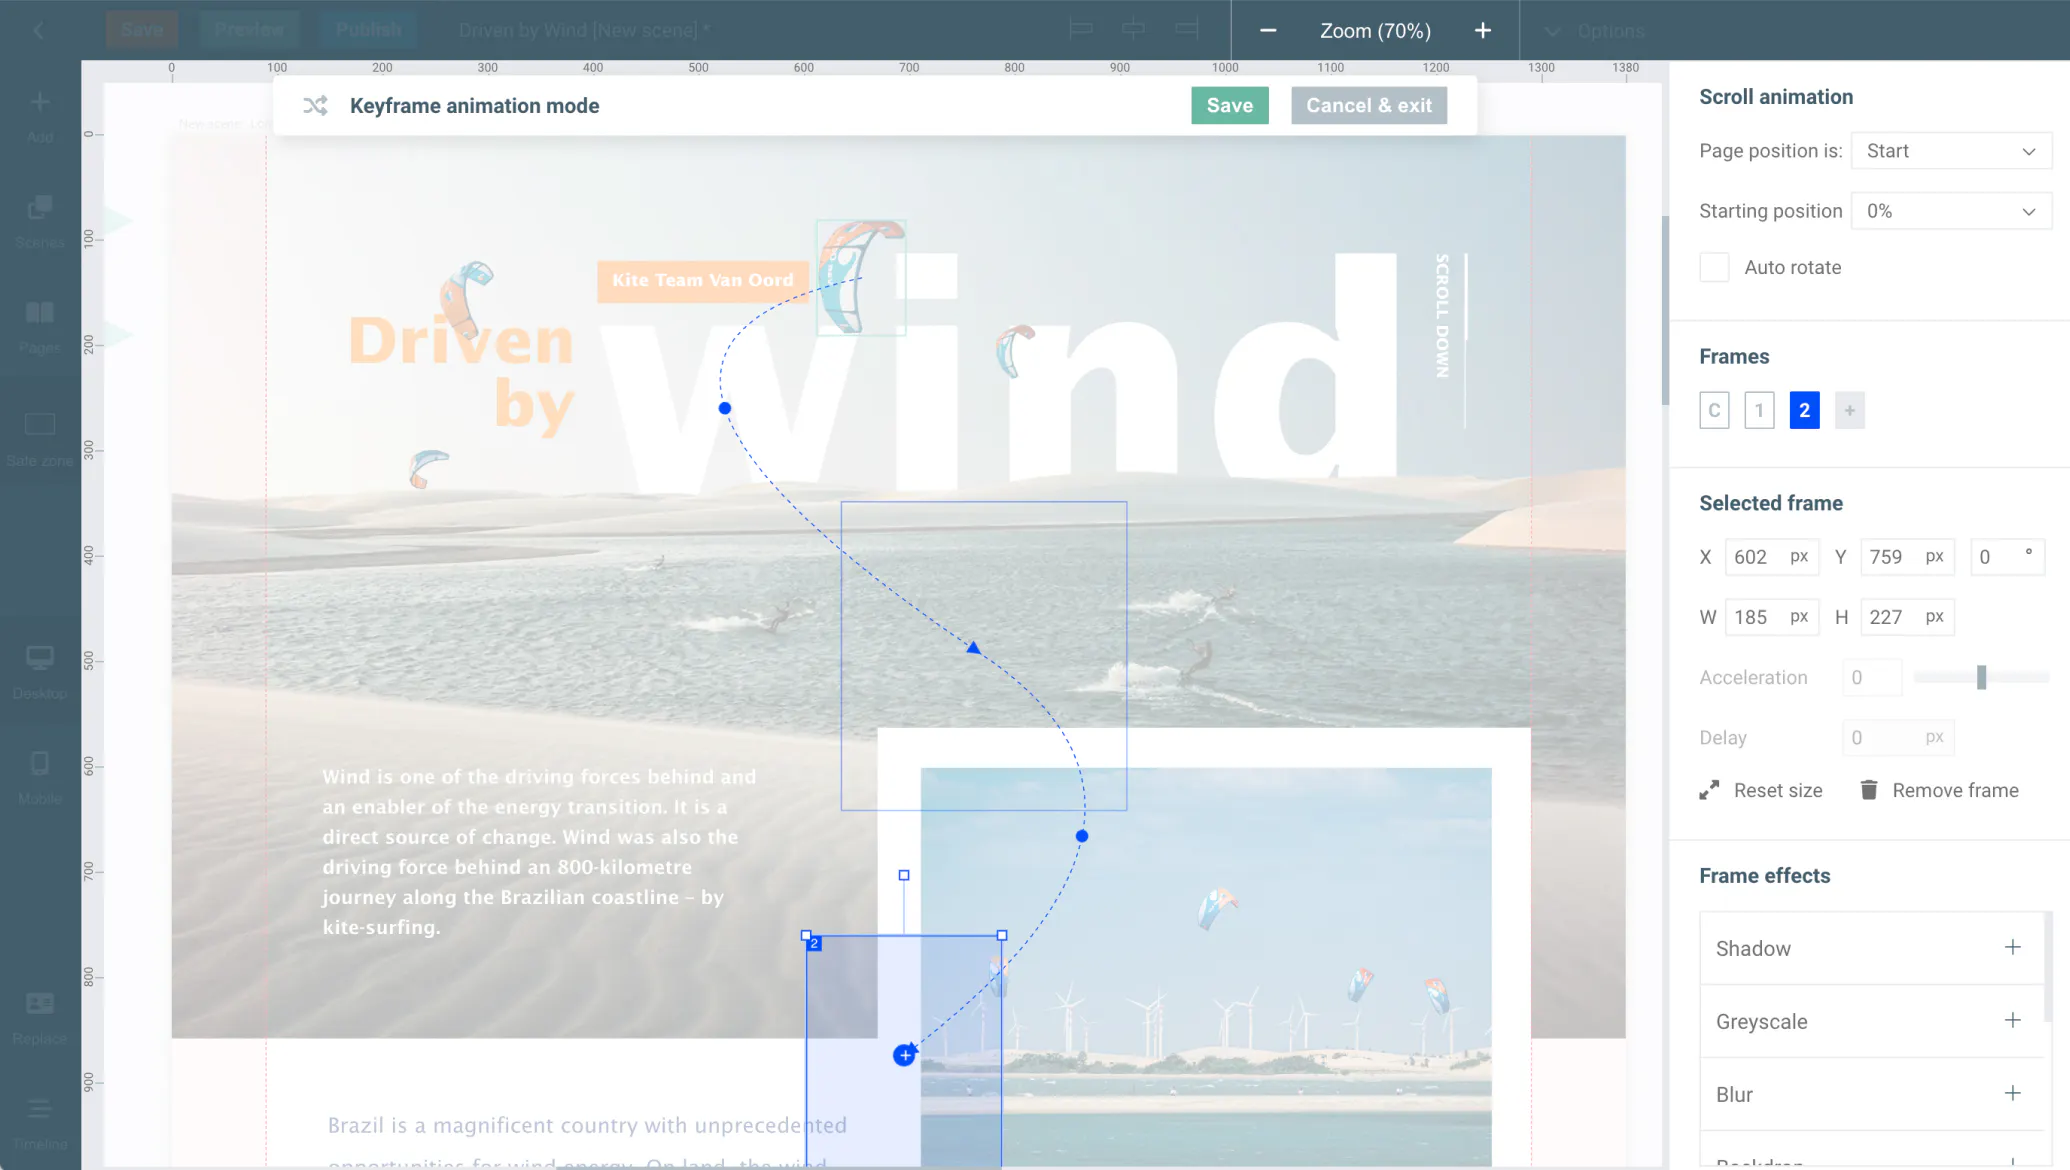
Task: Click the direction arrow on the motion path
Action: [x=973, y=648]
